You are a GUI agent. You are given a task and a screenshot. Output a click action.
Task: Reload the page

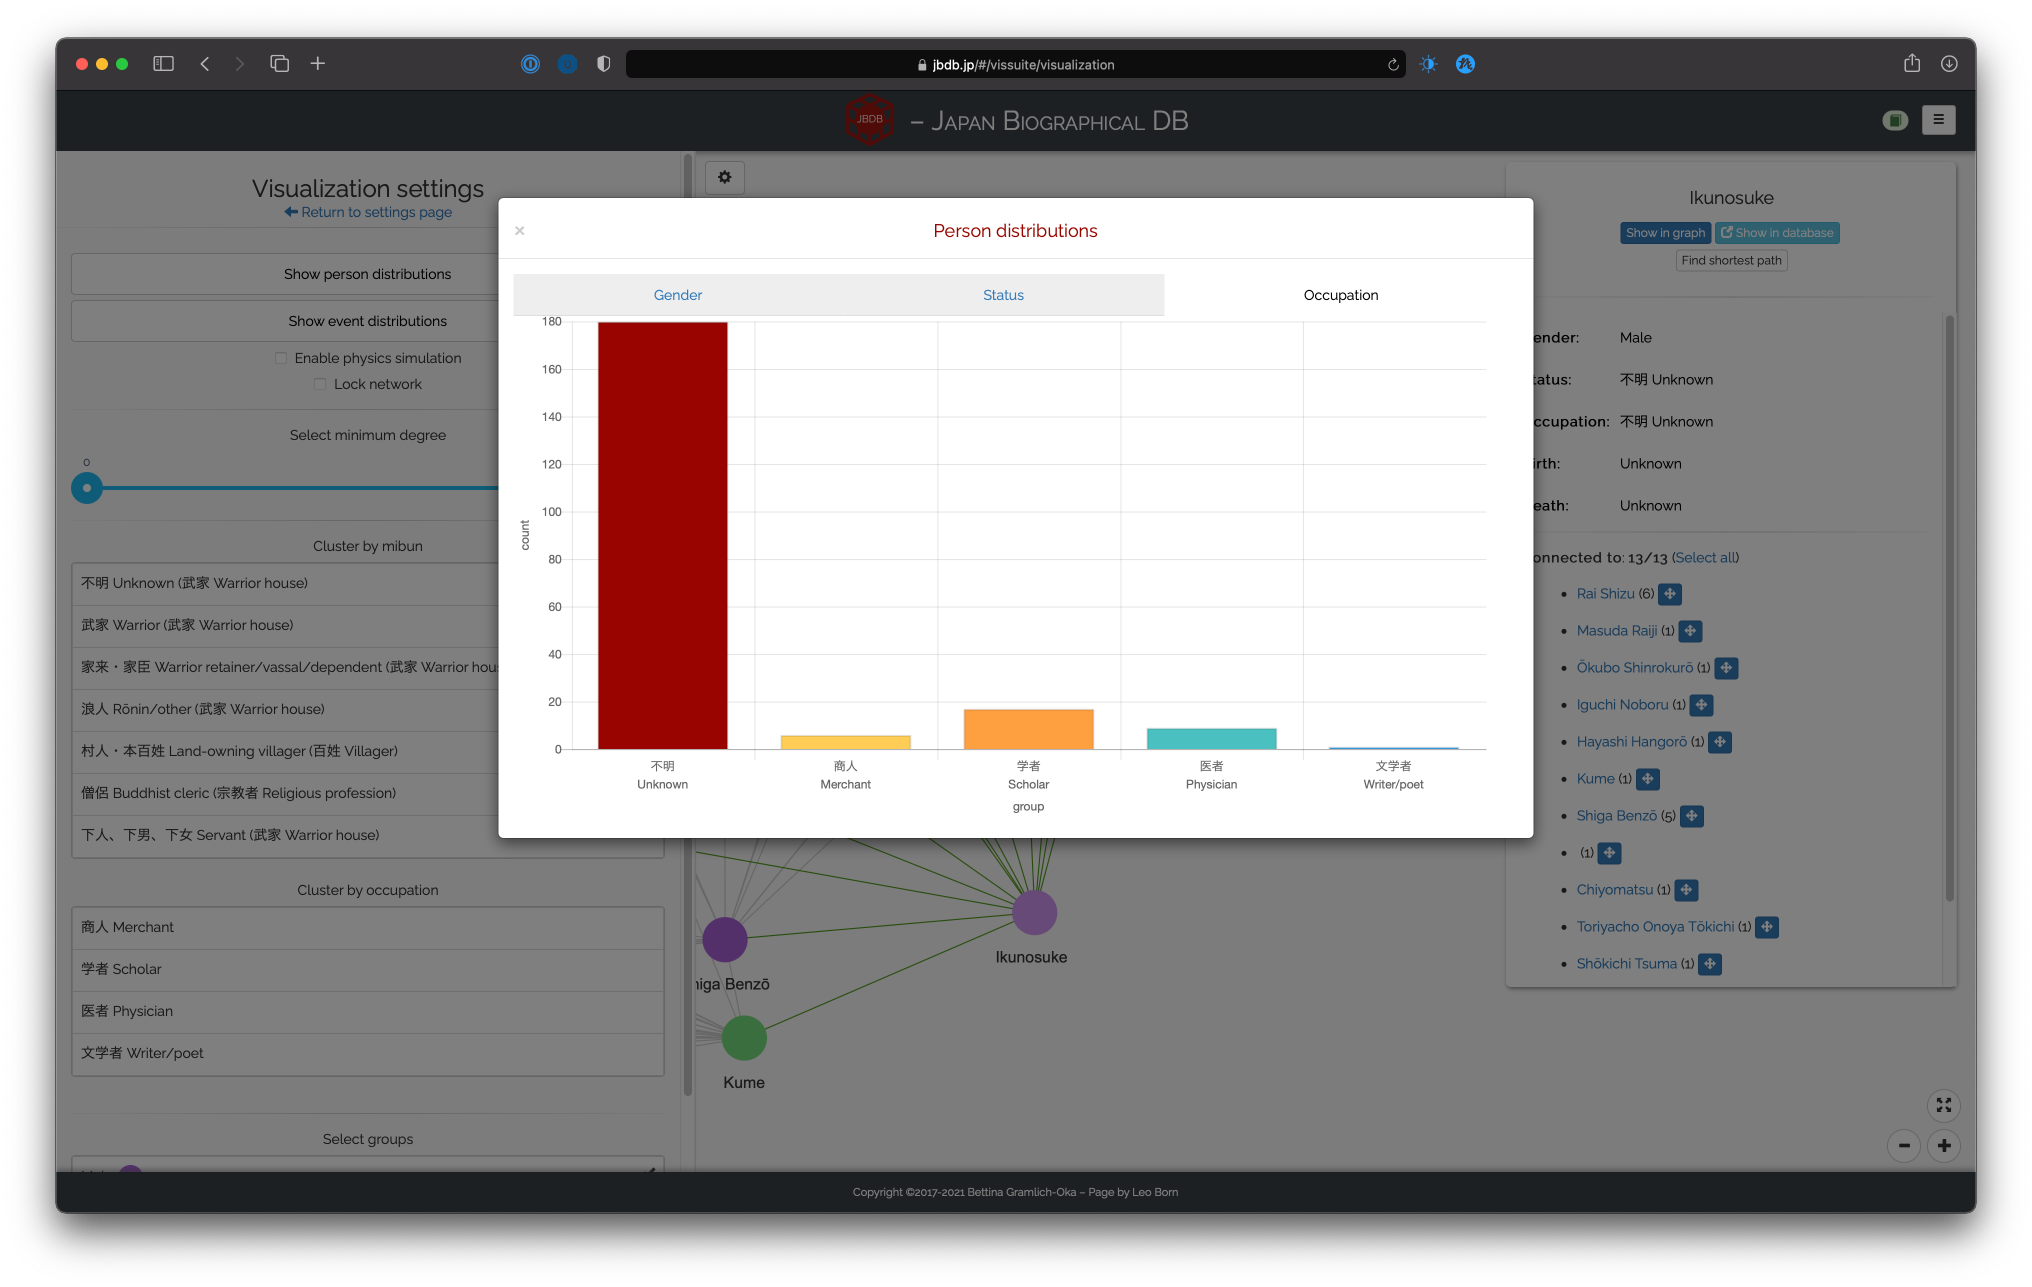[1392, 65]
